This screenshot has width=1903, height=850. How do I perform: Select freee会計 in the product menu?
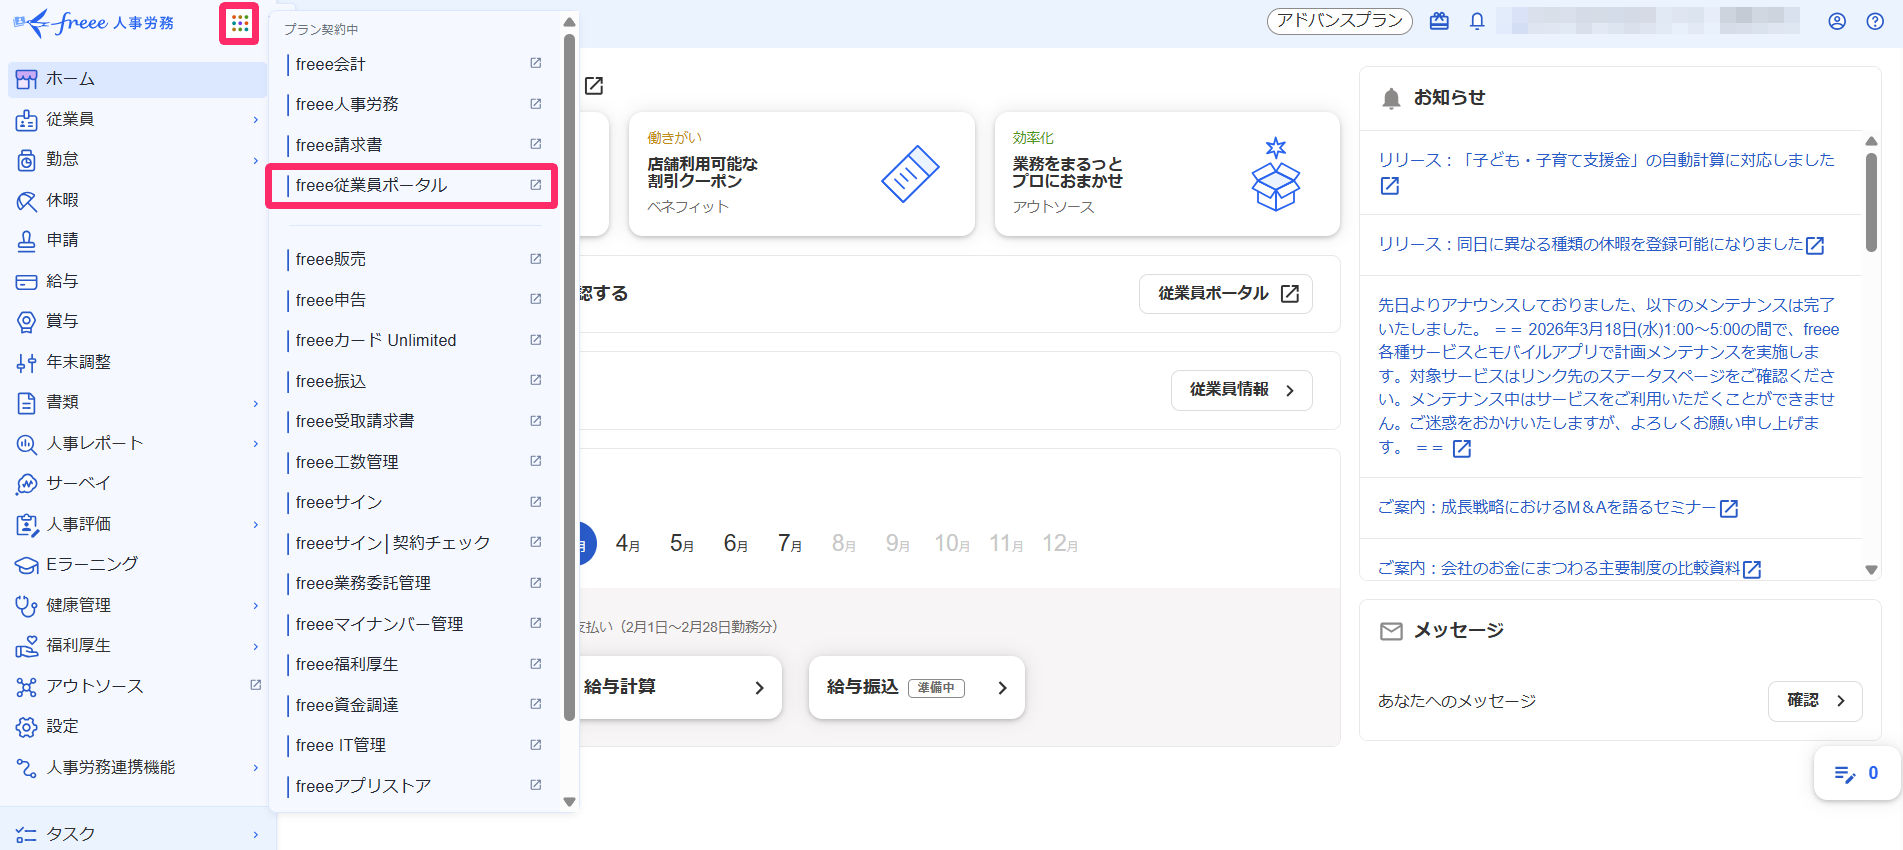(415, 64)
